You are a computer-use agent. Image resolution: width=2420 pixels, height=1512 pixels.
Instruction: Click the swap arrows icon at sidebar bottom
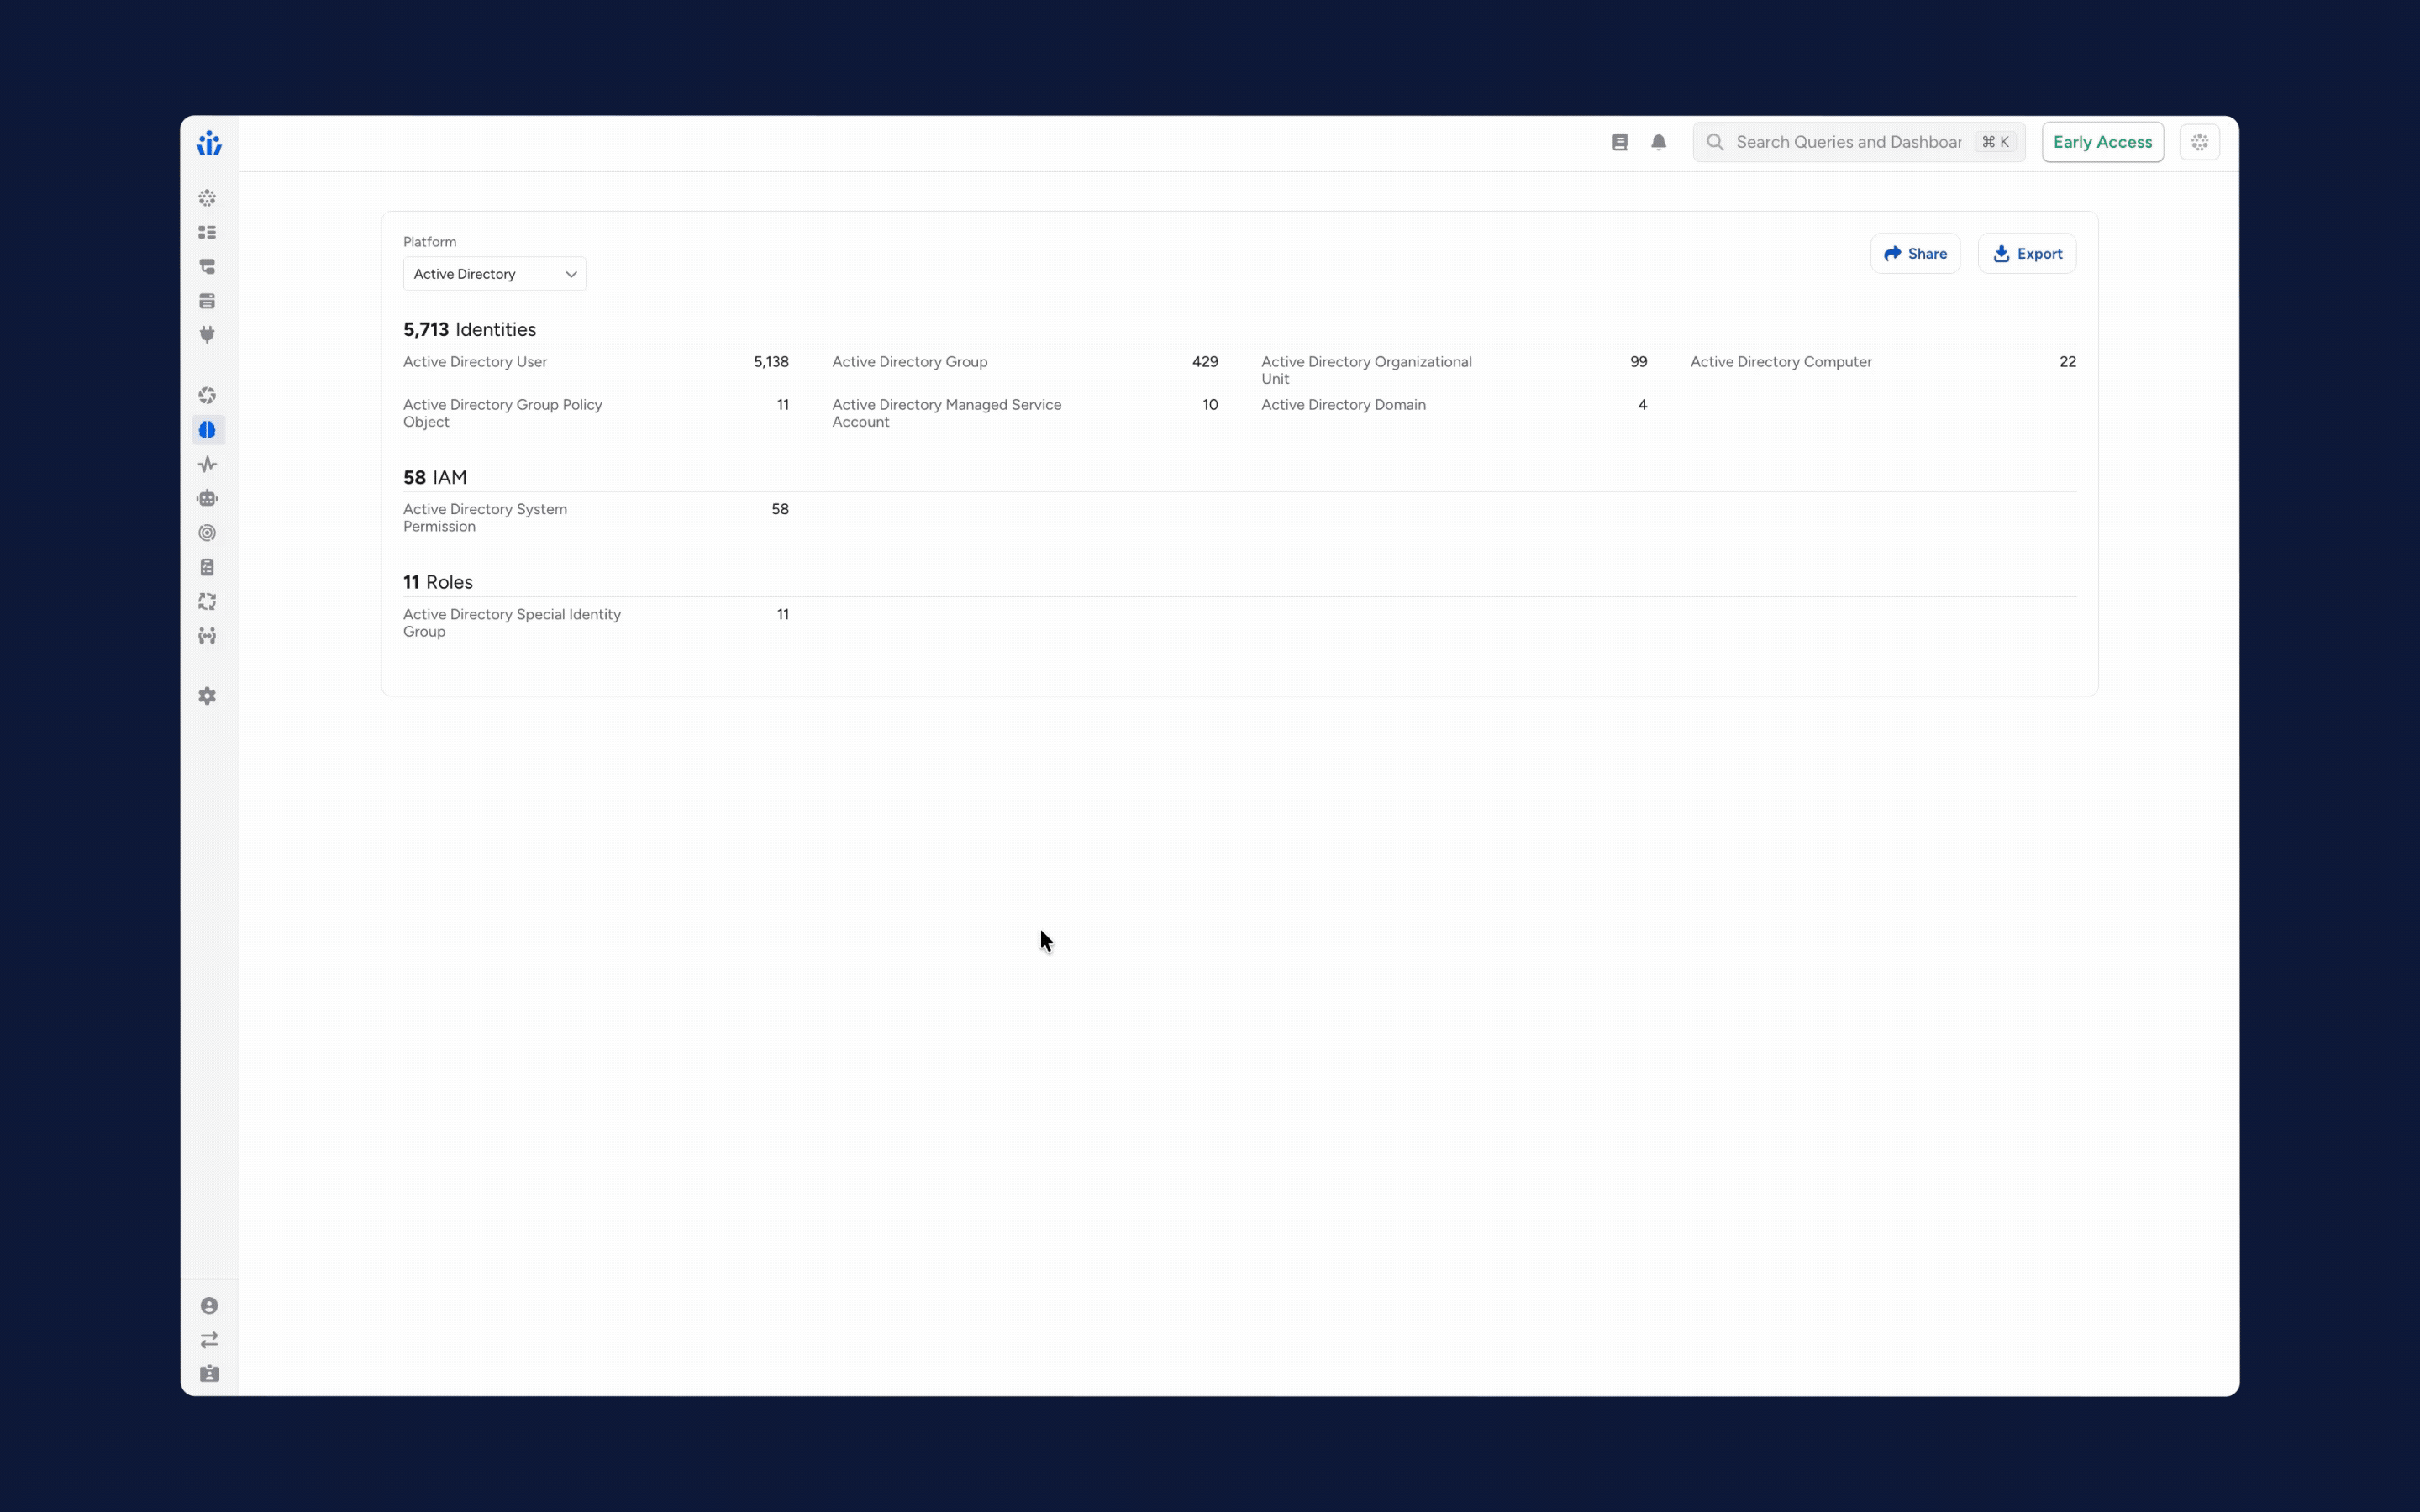[209, 1339]
